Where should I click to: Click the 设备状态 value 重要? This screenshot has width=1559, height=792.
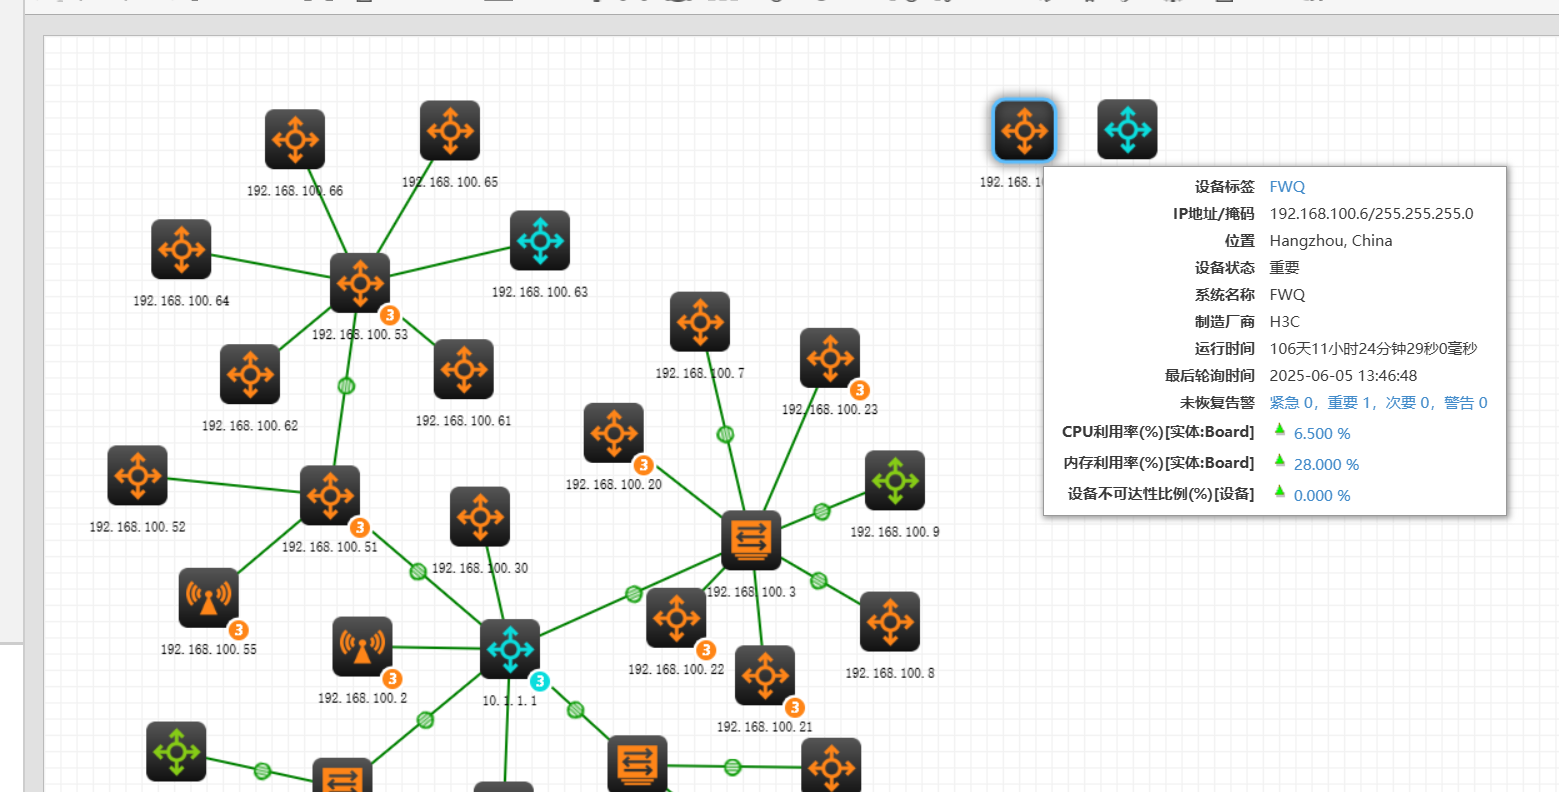point(1284,268)
